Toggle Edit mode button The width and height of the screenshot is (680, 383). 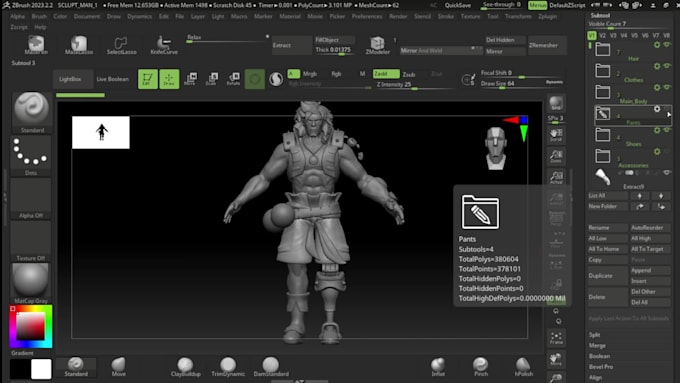(147, 79)
